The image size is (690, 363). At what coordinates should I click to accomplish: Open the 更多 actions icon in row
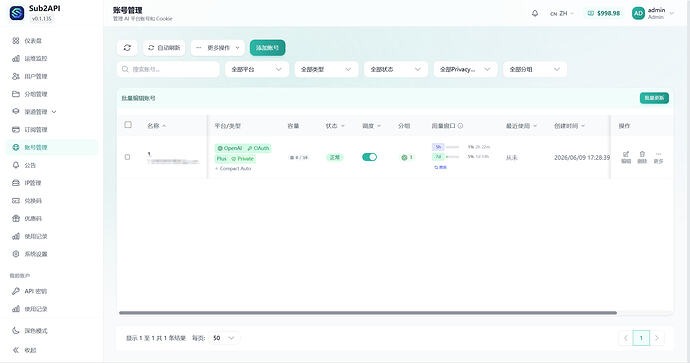658,157
